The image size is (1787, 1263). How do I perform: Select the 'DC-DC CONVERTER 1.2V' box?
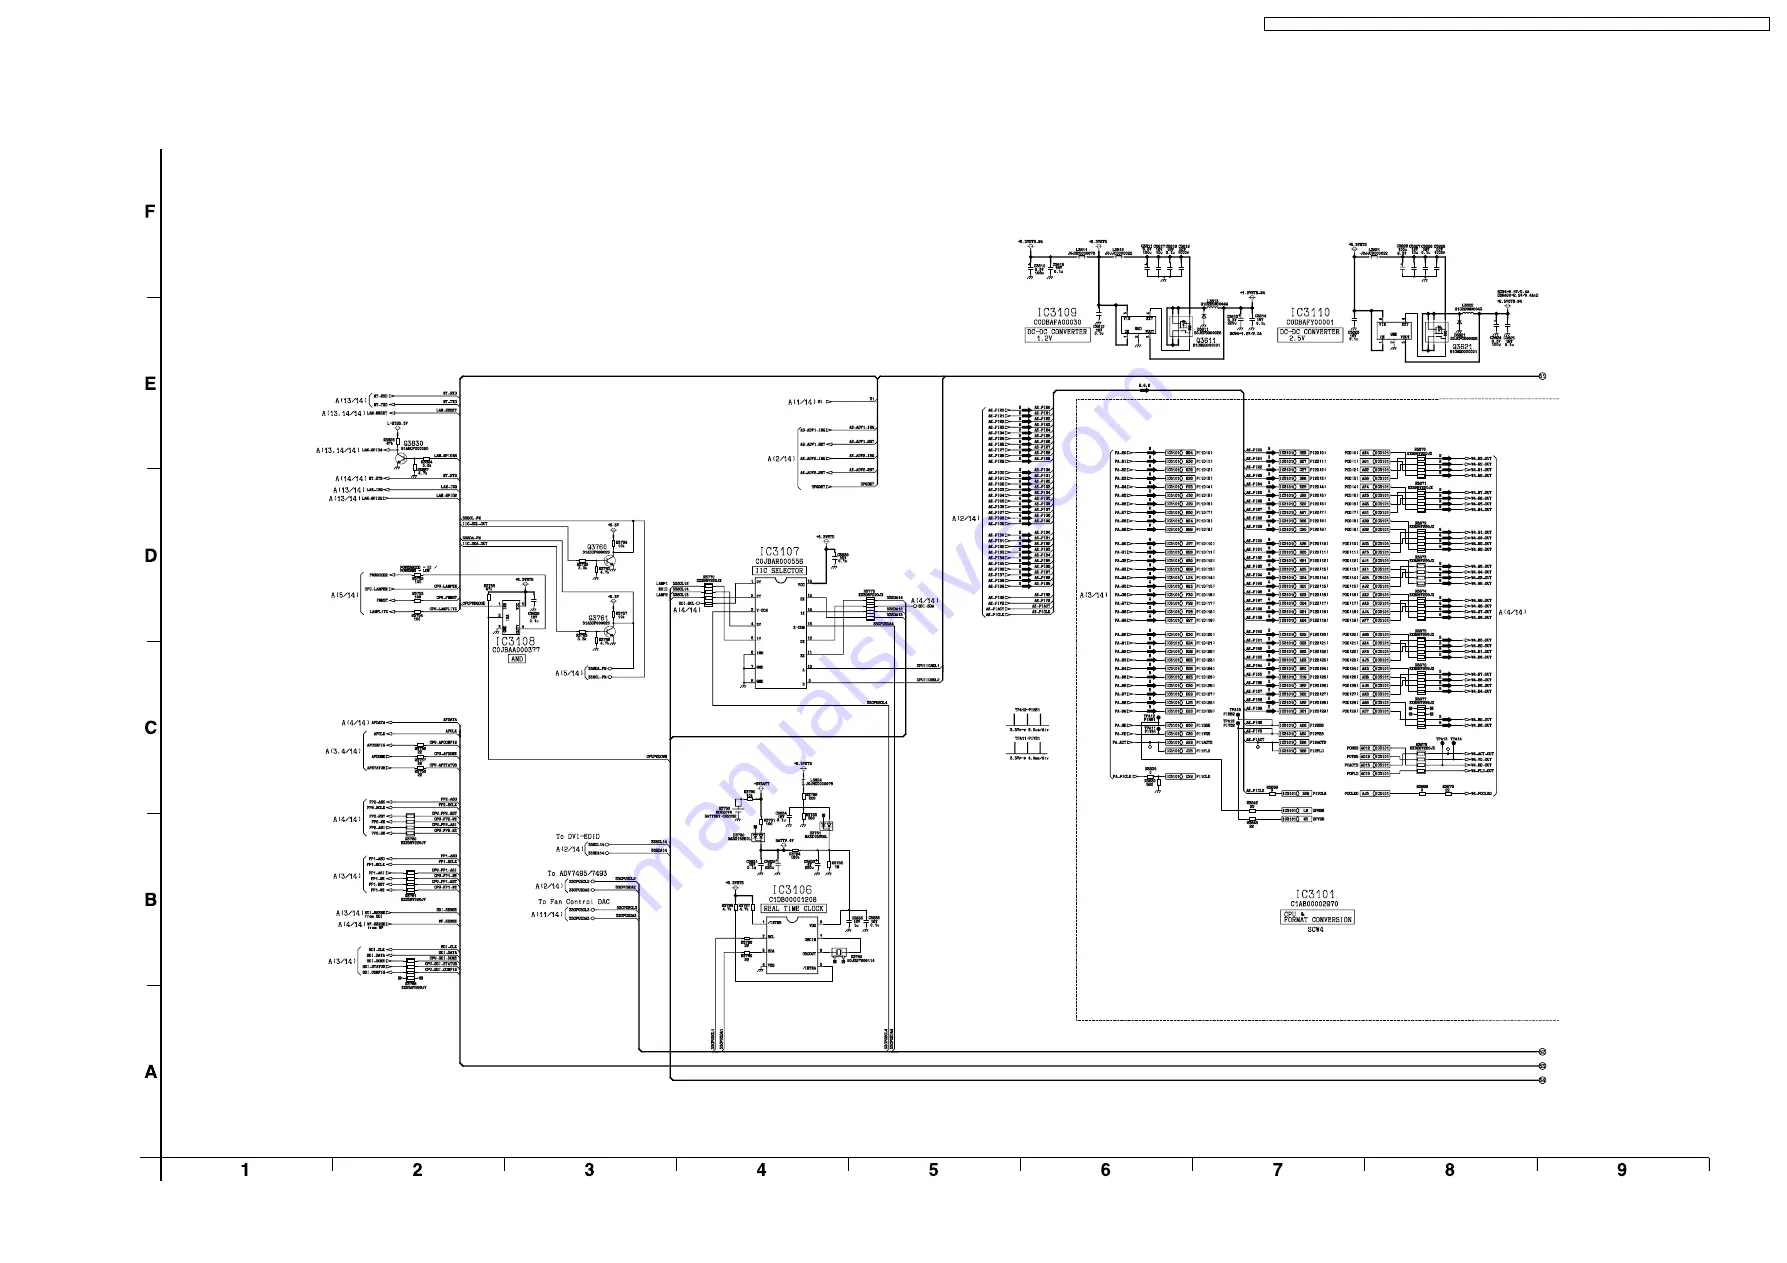pyautogui.click(x=1057, y=335)
